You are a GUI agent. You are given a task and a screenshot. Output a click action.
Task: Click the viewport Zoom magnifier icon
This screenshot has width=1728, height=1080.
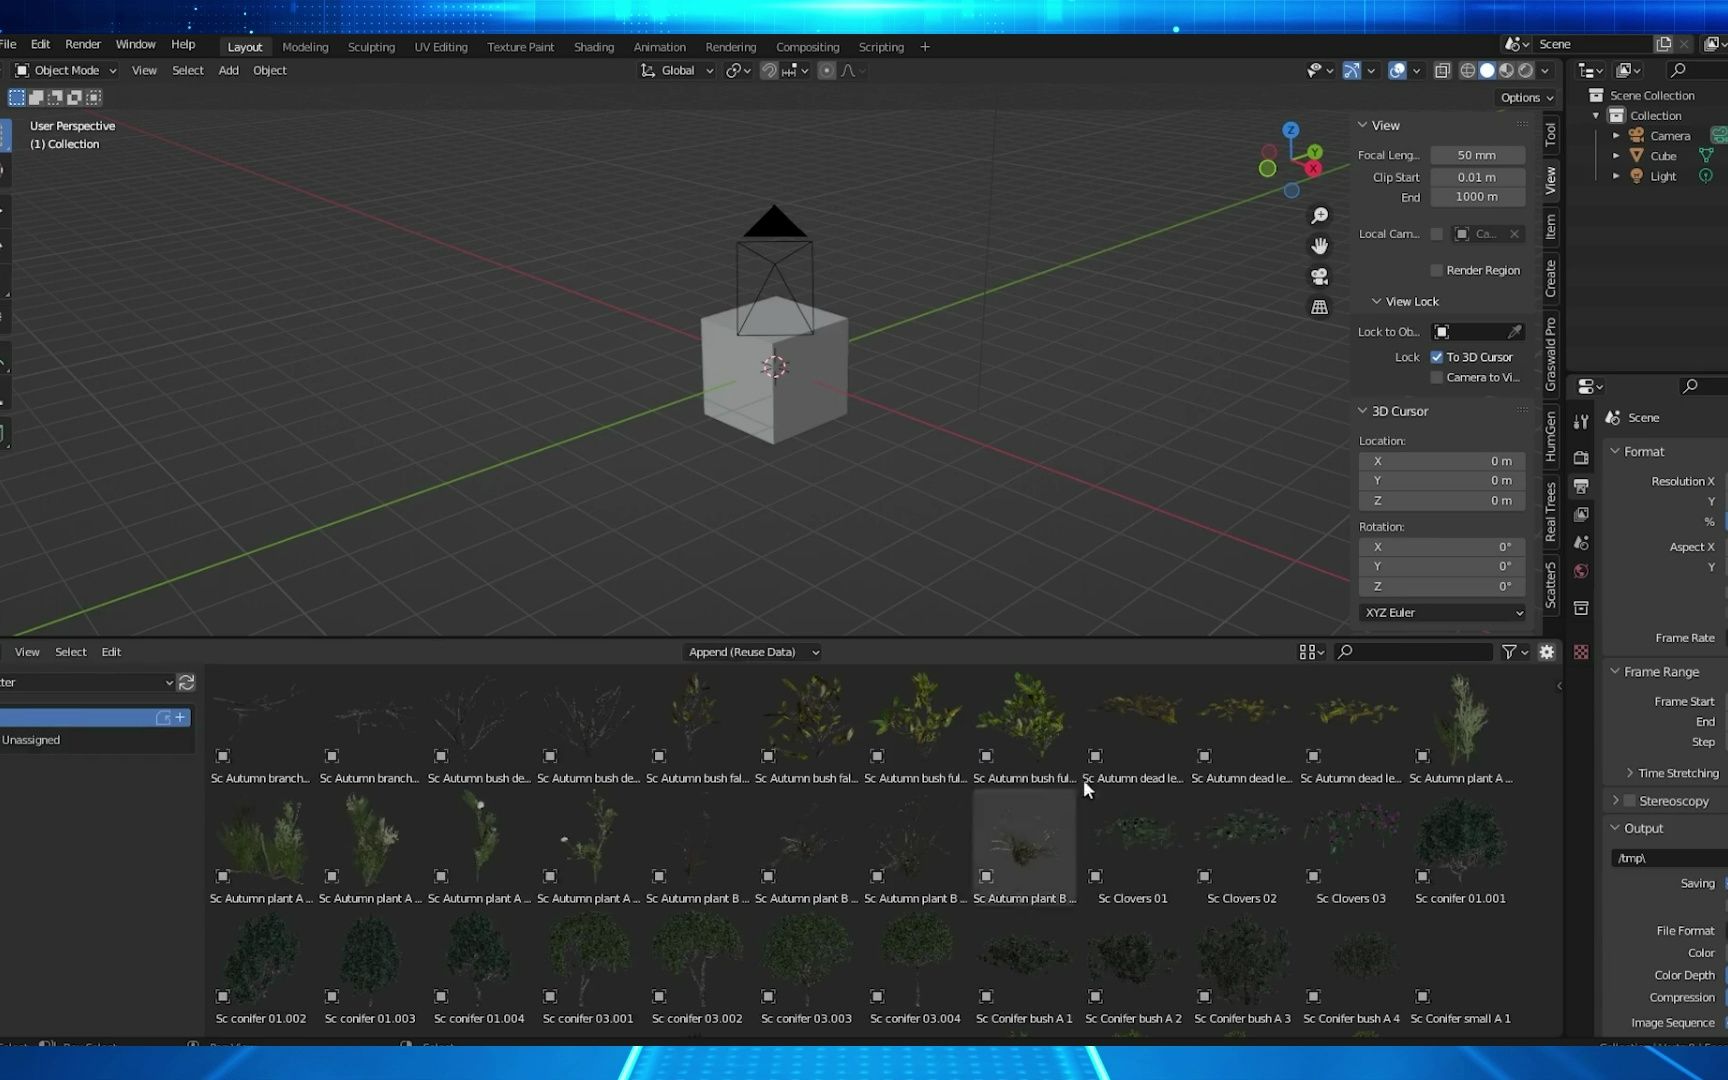[x=1320, y=215]
